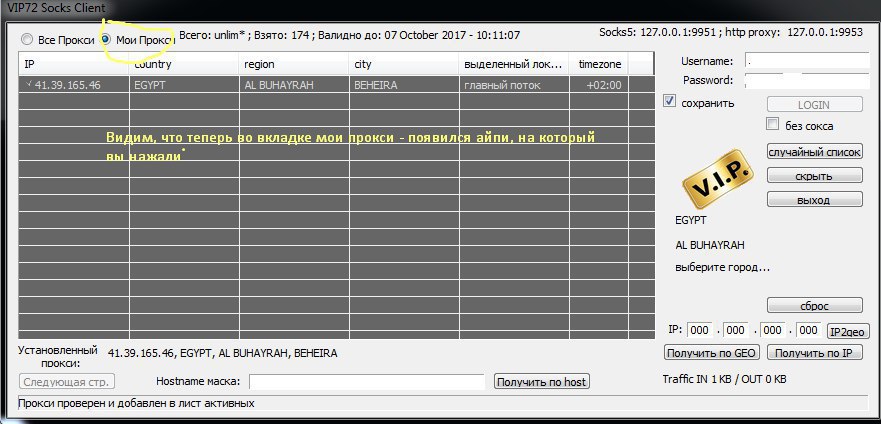Screen dimensions: 881x424
Task: Toggle the сохранить checkbox
Action: point(670,102)
